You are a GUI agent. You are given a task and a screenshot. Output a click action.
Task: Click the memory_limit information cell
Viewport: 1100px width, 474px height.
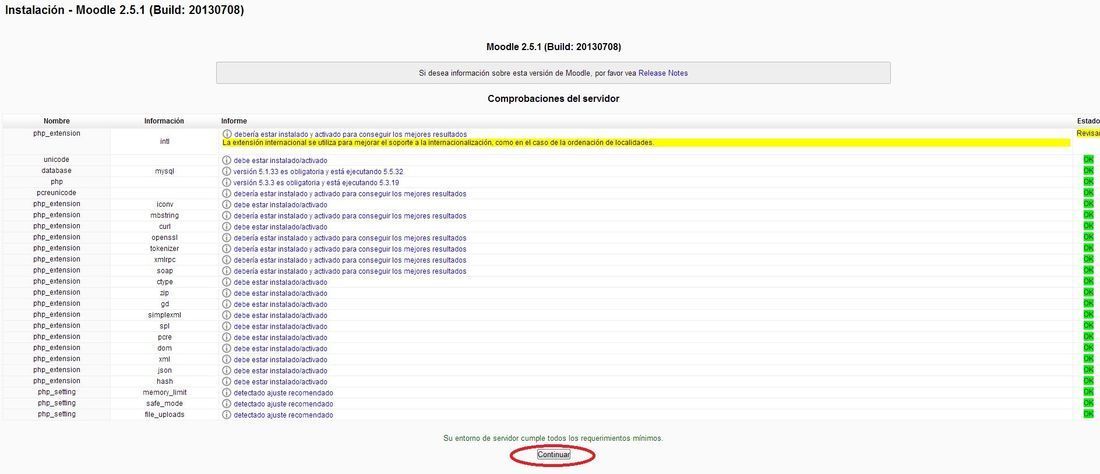point(164,393)
